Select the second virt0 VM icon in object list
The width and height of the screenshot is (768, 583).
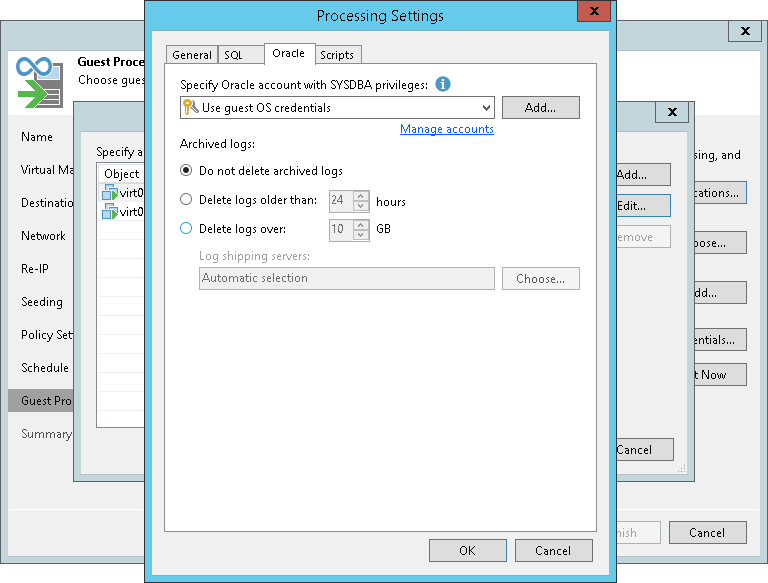coord(110,212)
